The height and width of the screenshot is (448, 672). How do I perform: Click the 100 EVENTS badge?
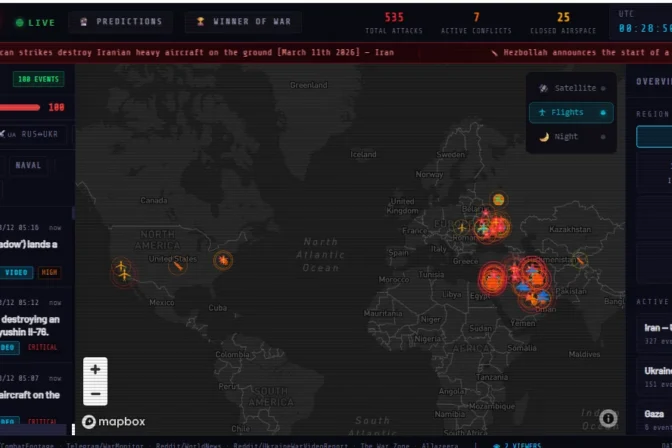pyautogui.click(x=39, y=79)
